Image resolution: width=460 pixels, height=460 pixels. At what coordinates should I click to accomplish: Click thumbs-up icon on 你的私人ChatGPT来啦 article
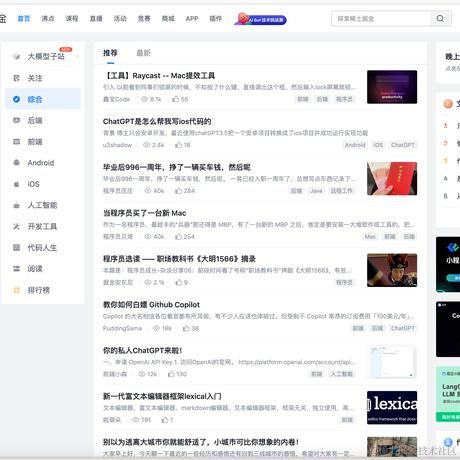coord(171,374)
